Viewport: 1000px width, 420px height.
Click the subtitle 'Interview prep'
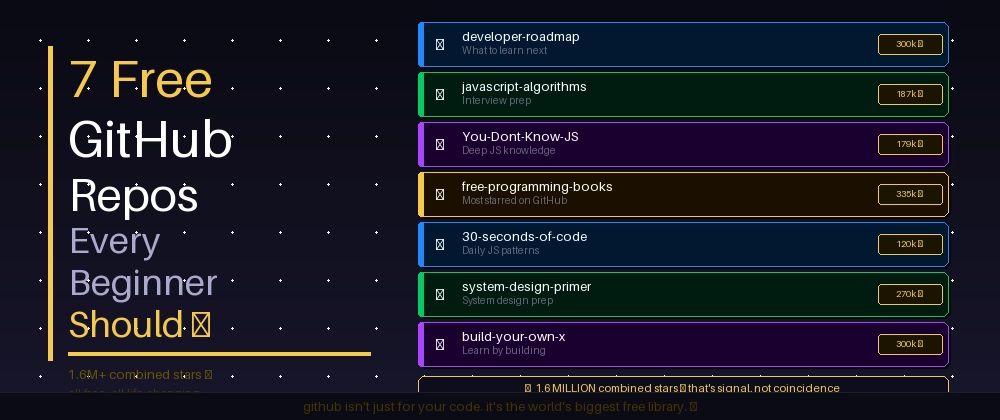tap(496, 101)
